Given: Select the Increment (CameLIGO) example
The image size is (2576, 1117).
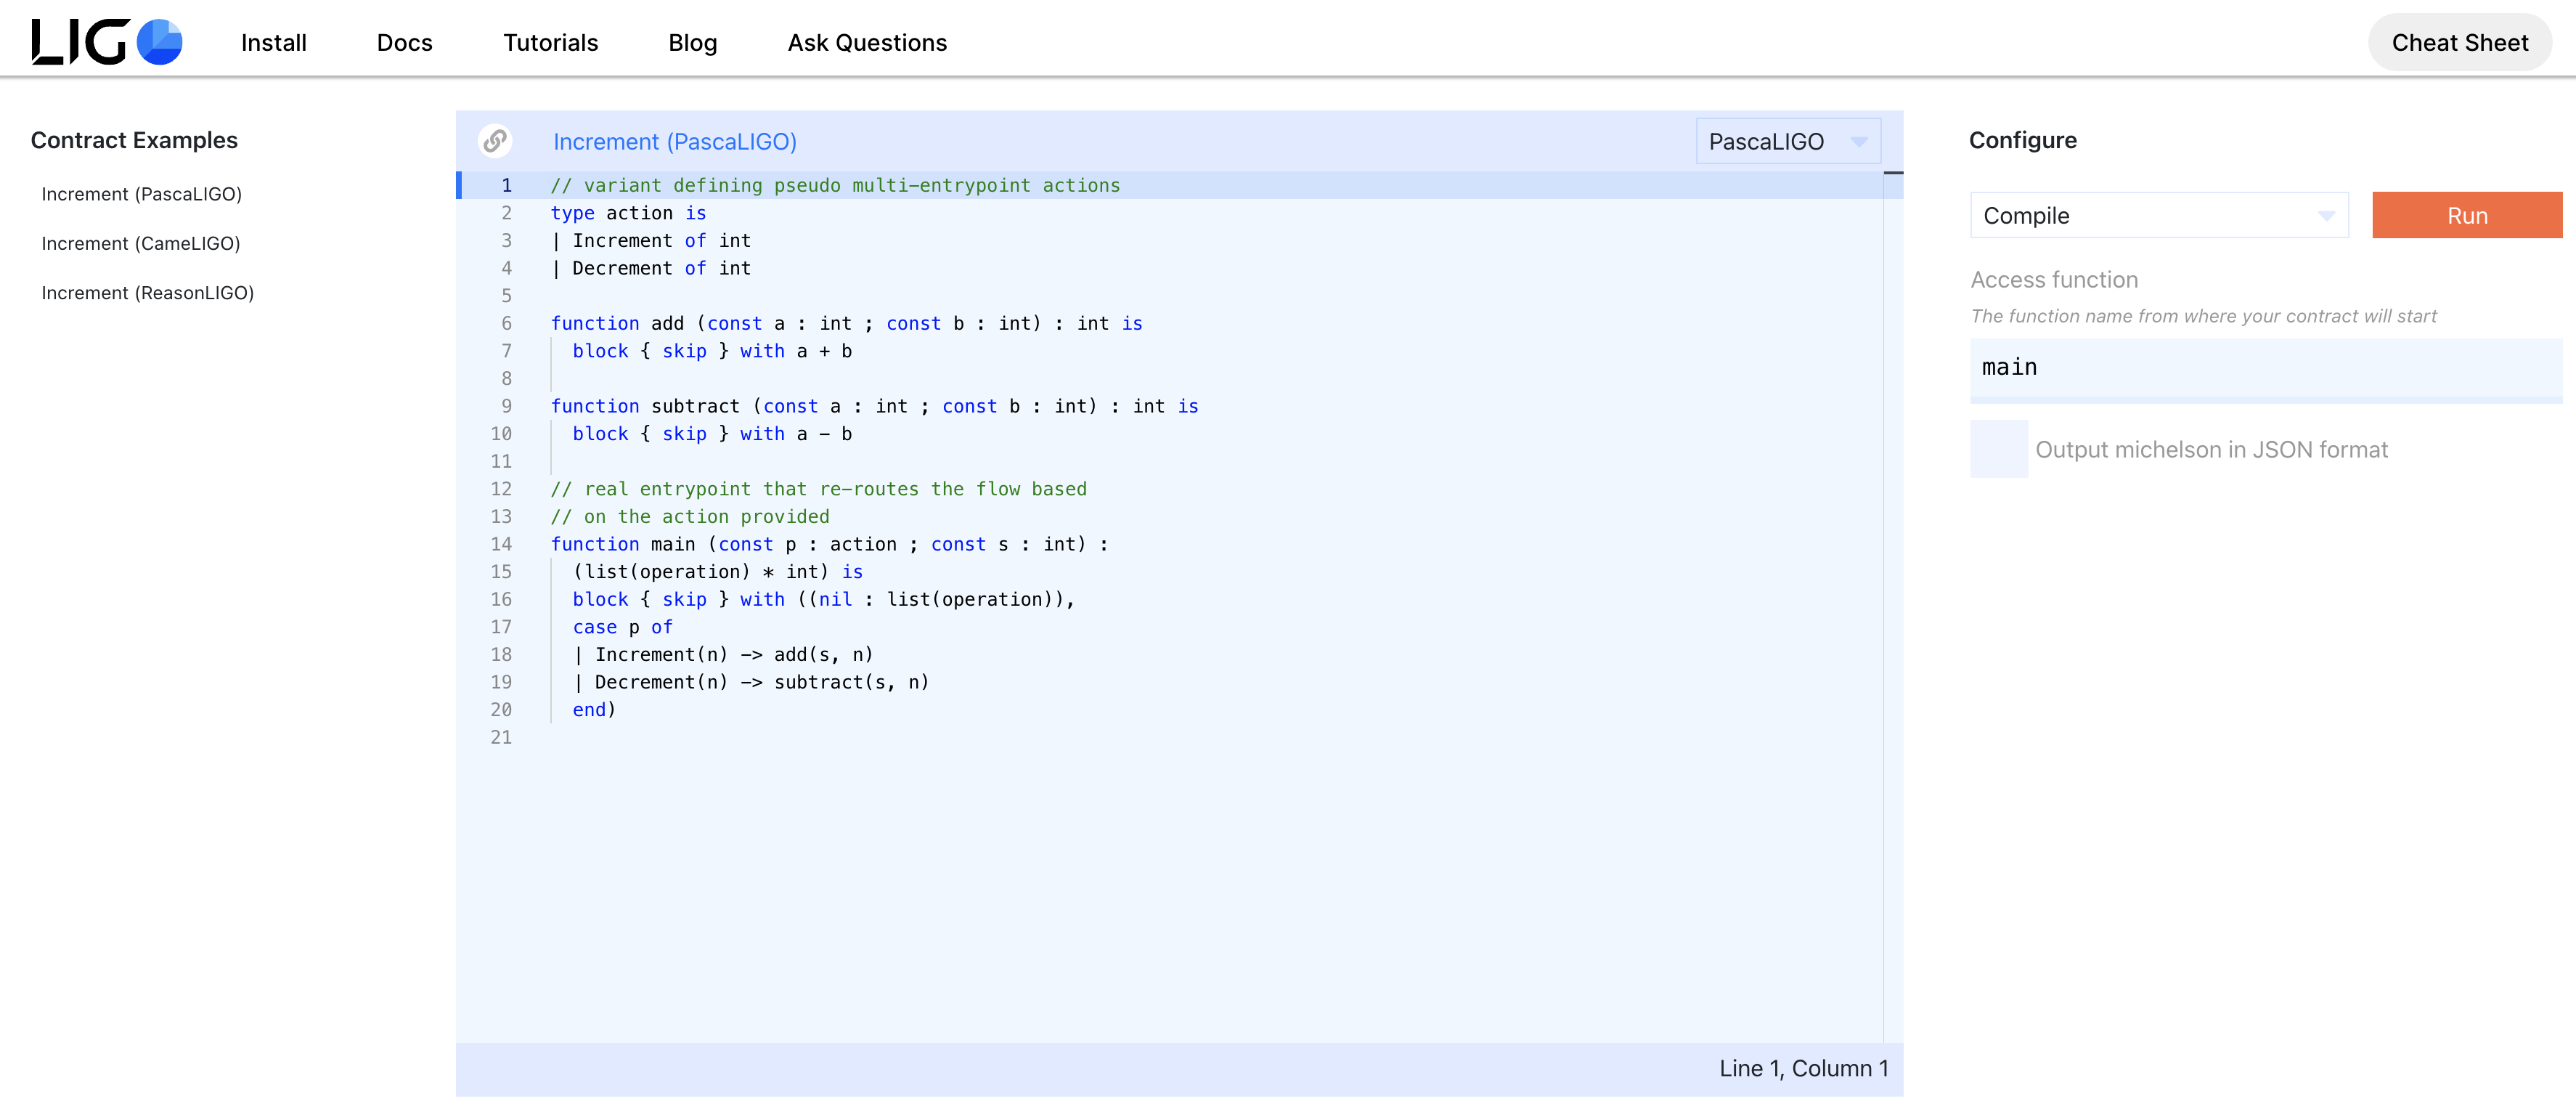Looking at the screenshot, I should click(140, 244).
